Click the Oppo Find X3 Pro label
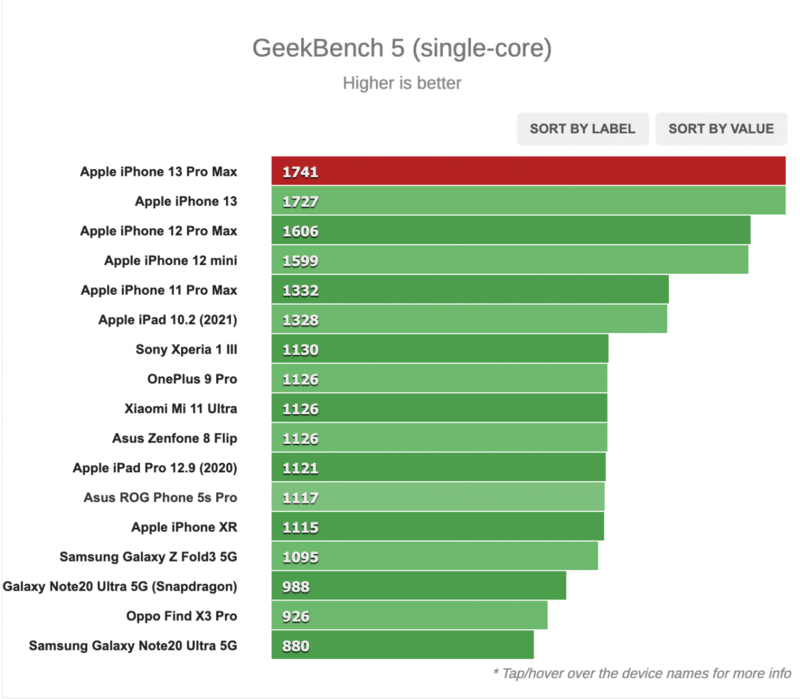The height and width of the screenshot is (699, 800). click(x=187, y=616)
